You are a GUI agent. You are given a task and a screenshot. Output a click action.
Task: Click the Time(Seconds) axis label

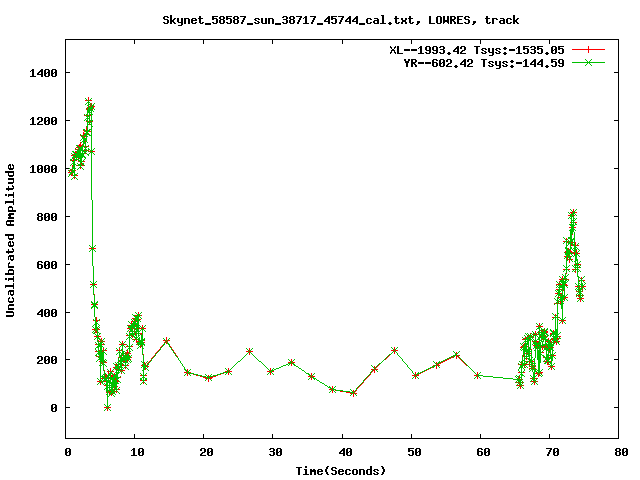coord(340,471)
